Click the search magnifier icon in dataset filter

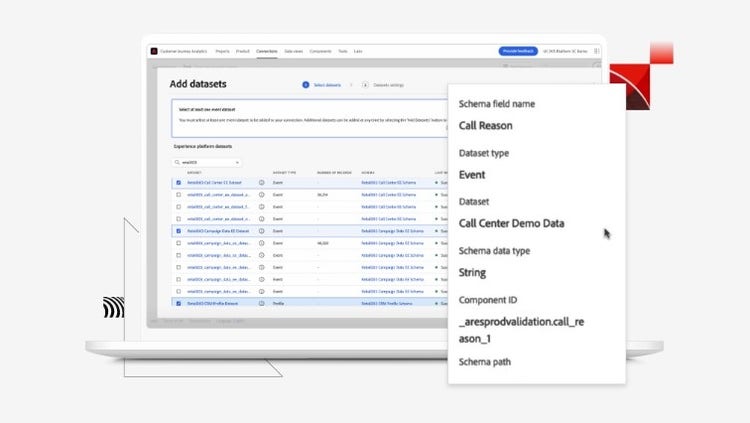[178, 161]
